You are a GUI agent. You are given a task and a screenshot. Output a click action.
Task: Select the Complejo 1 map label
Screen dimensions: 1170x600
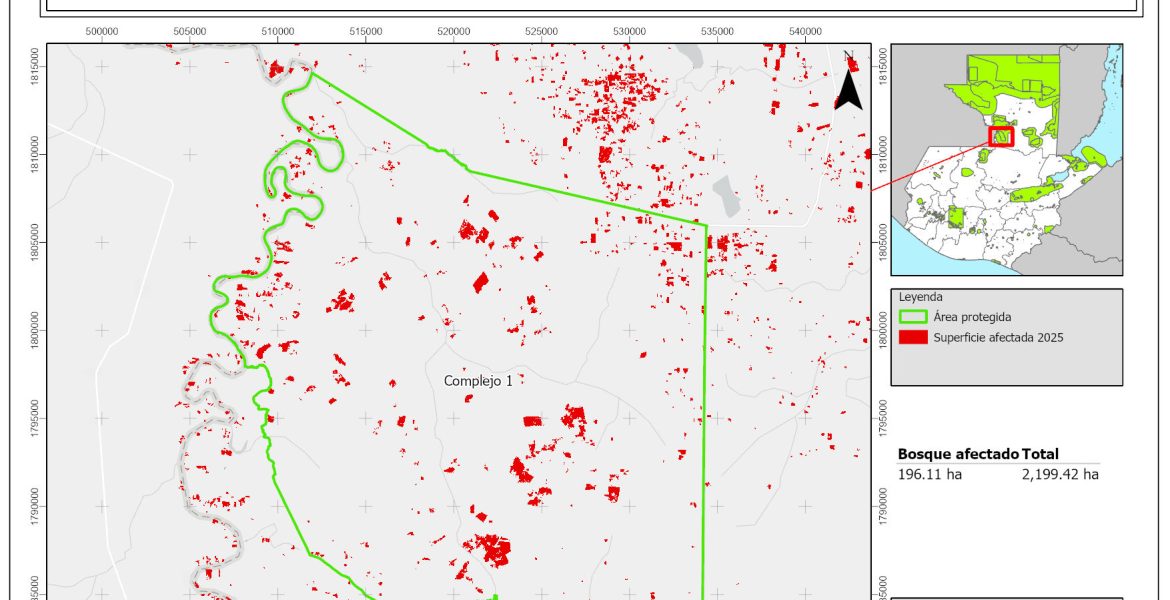coord(484,381)
